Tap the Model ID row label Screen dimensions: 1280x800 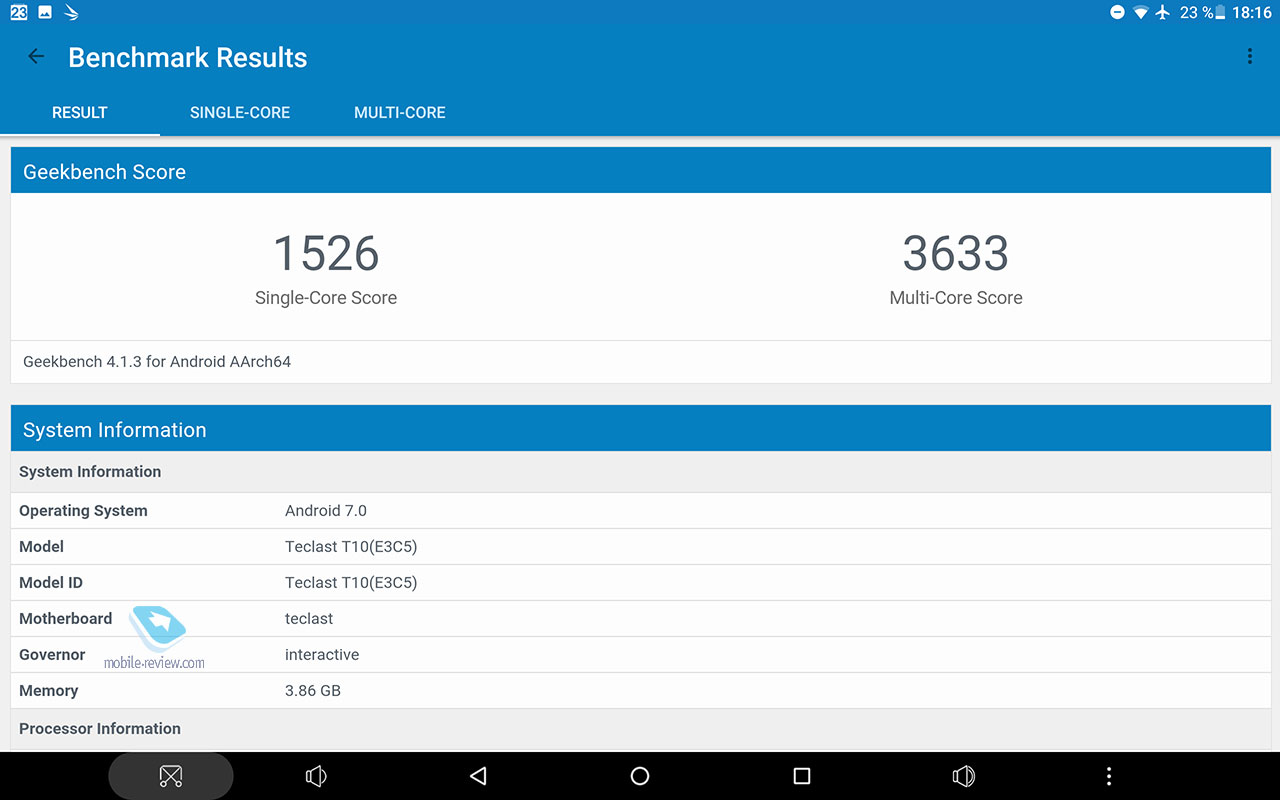pyautogui.click(x=51, y=583)
